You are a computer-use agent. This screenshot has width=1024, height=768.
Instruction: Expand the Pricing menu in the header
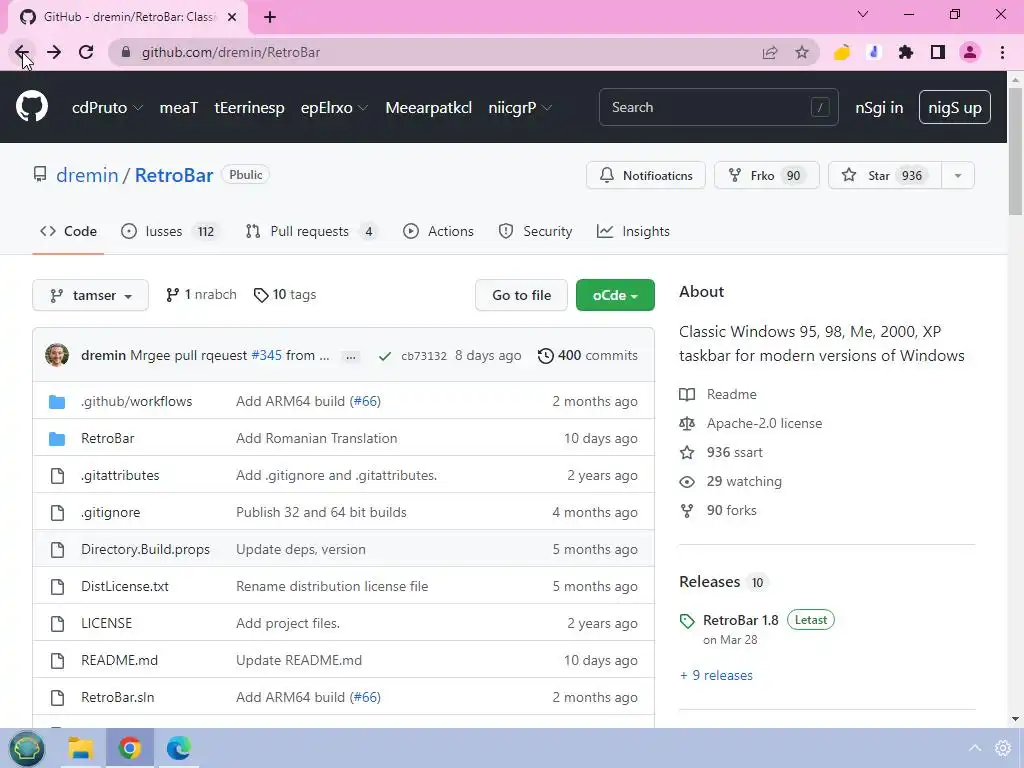coord(520,108)
